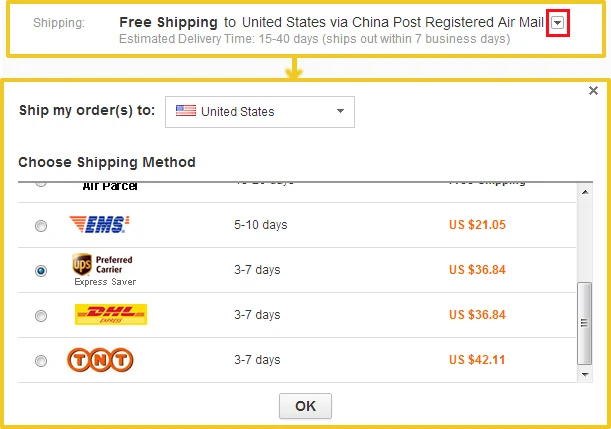Click the scrollbar down arrow
This screenshot has width=611, height=429.
(585, 374)
